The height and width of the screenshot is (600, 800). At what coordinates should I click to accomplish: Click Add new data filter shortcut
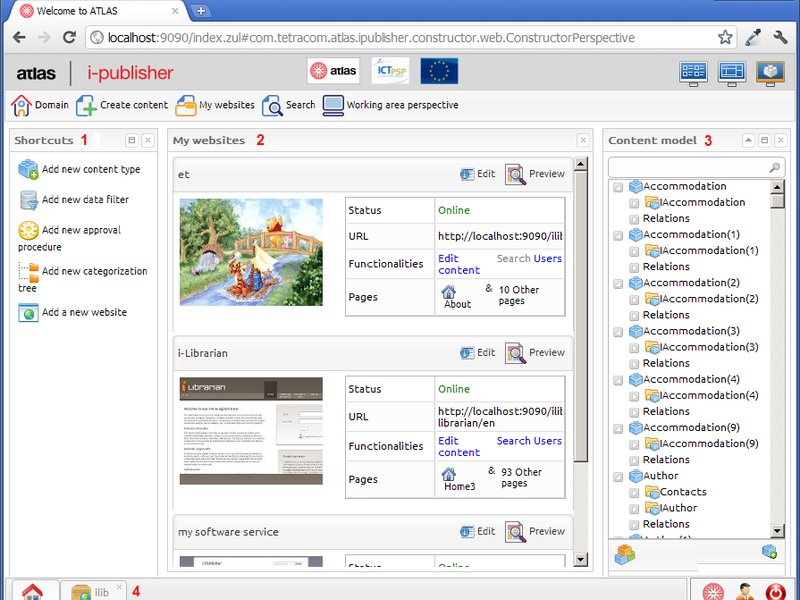click(73, 199)
